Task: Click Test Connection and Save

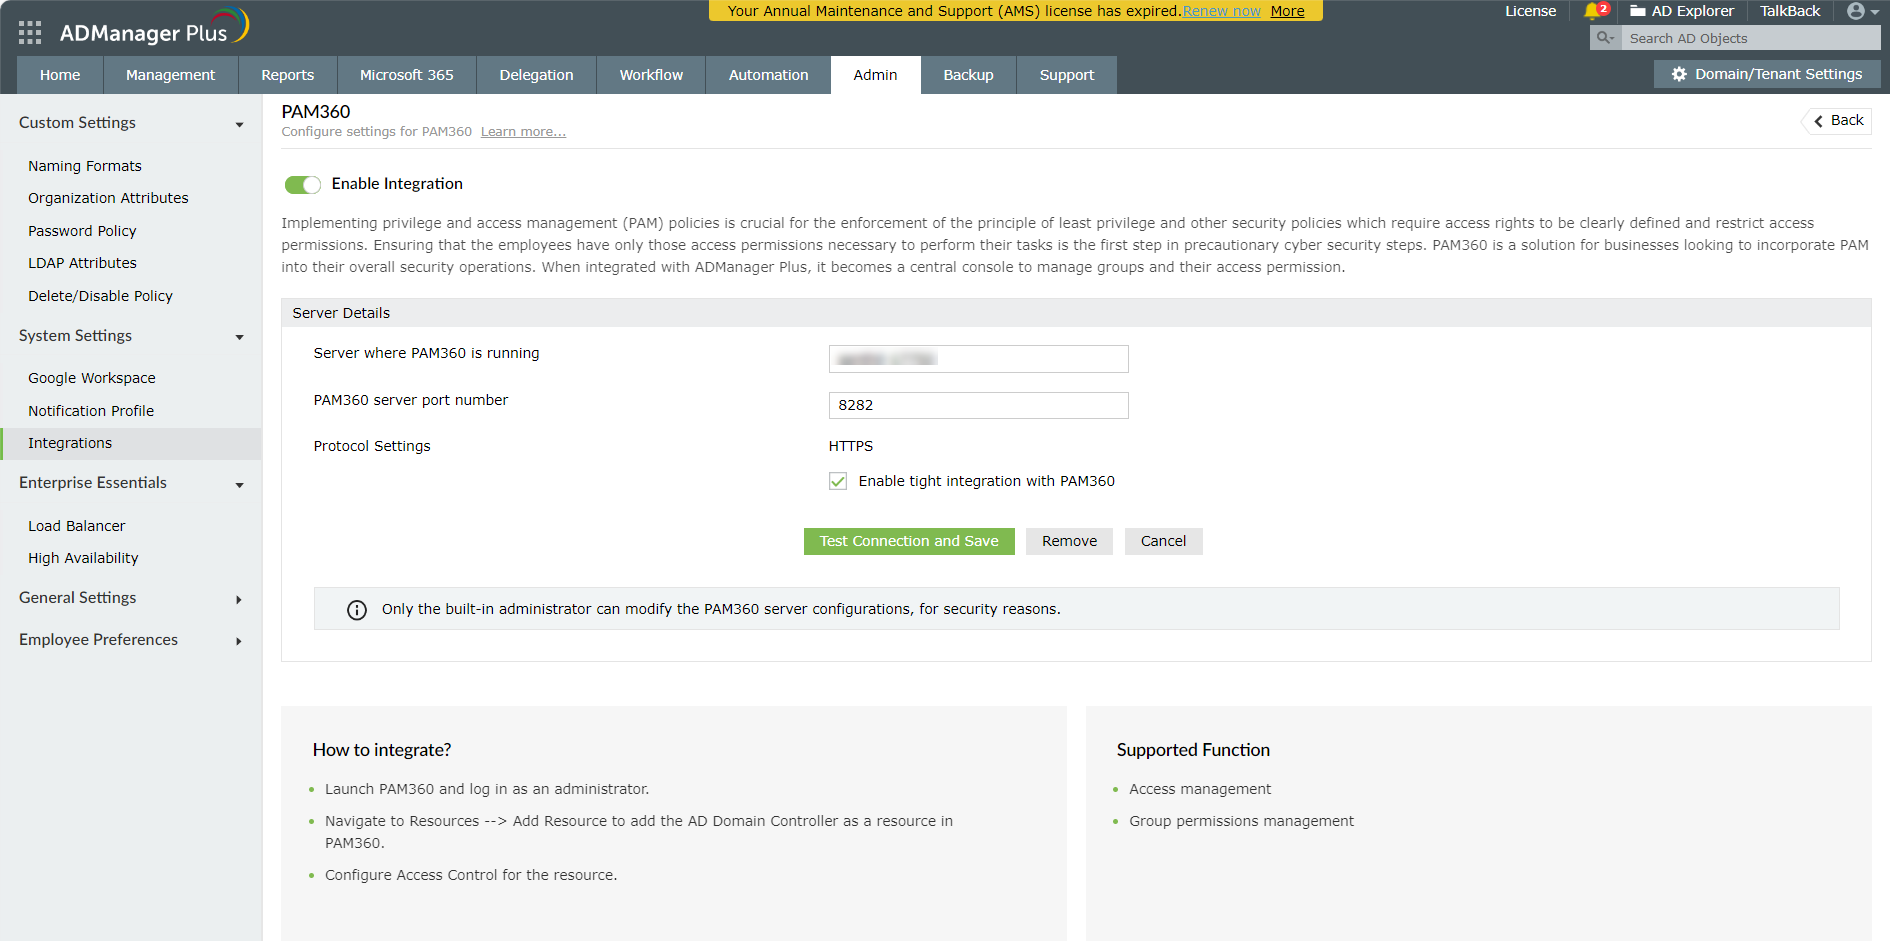Action: 908,541
